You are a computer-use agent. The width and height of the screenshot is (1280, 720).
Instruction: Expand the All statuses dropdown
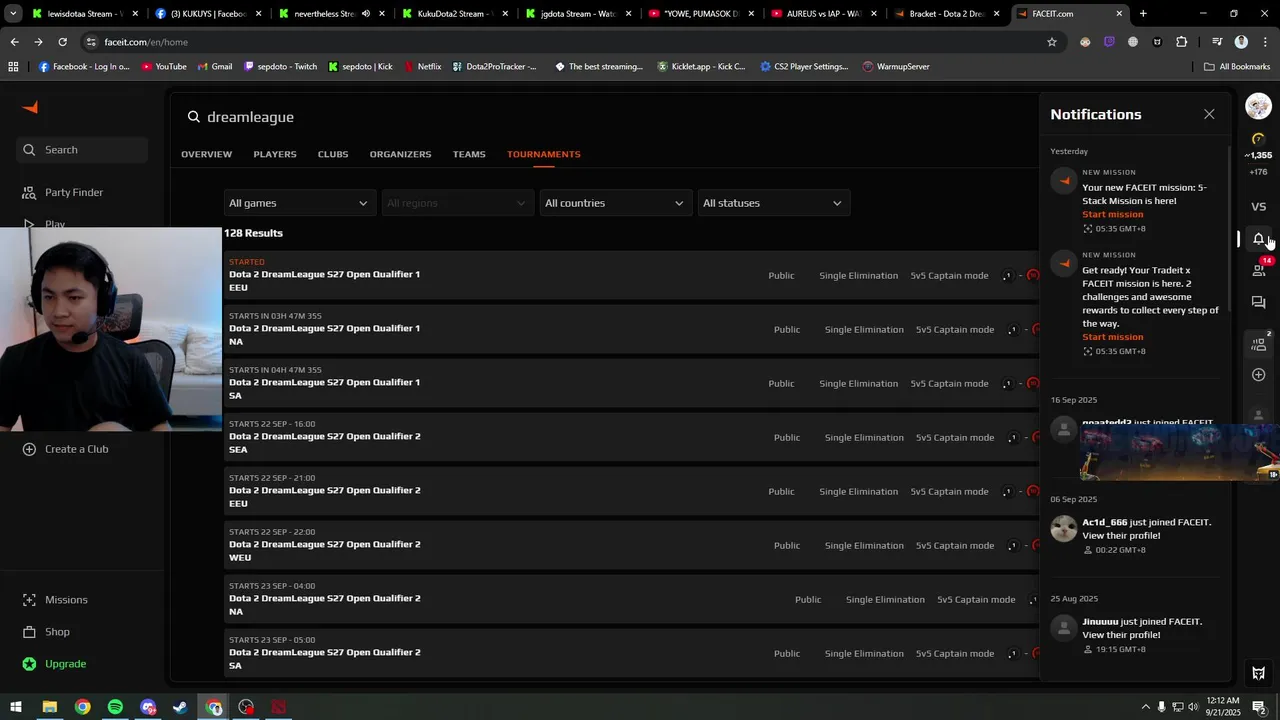pyautogui.click(x=773, y=203)
